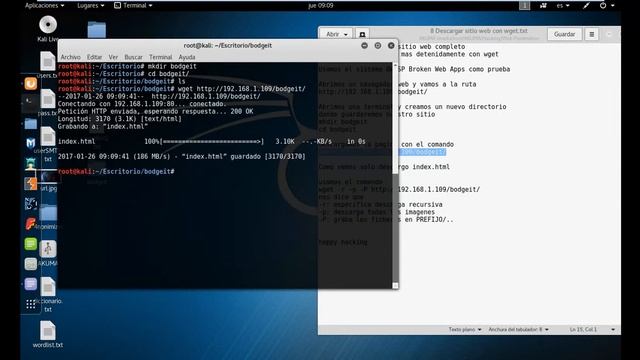Launch Faraday from the dock
The width and height of the screenshot is (640, 360).
(31, 224)
